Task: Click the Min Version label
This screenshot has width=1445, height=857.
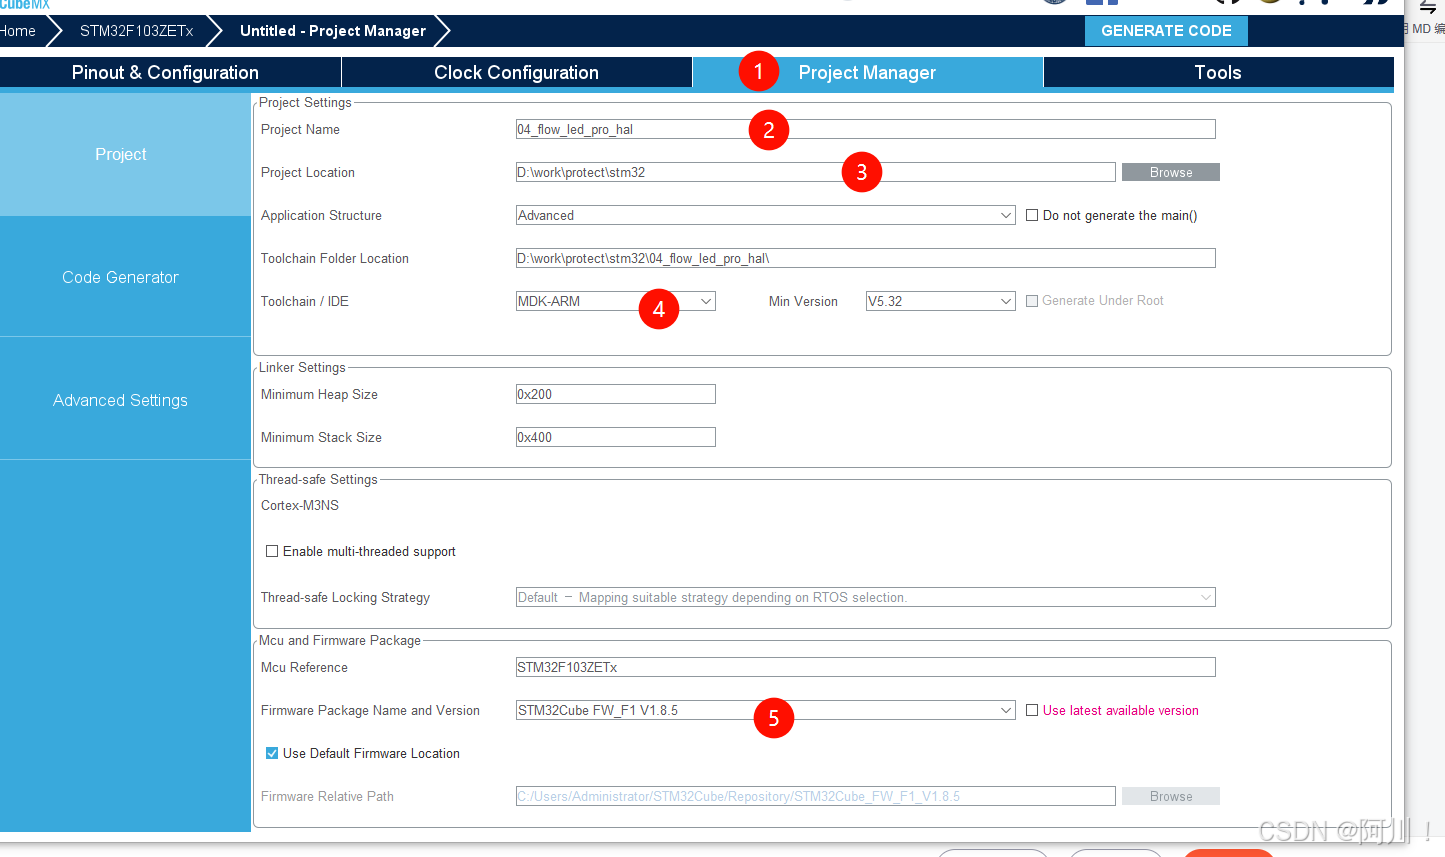Action: coord(803,301)
